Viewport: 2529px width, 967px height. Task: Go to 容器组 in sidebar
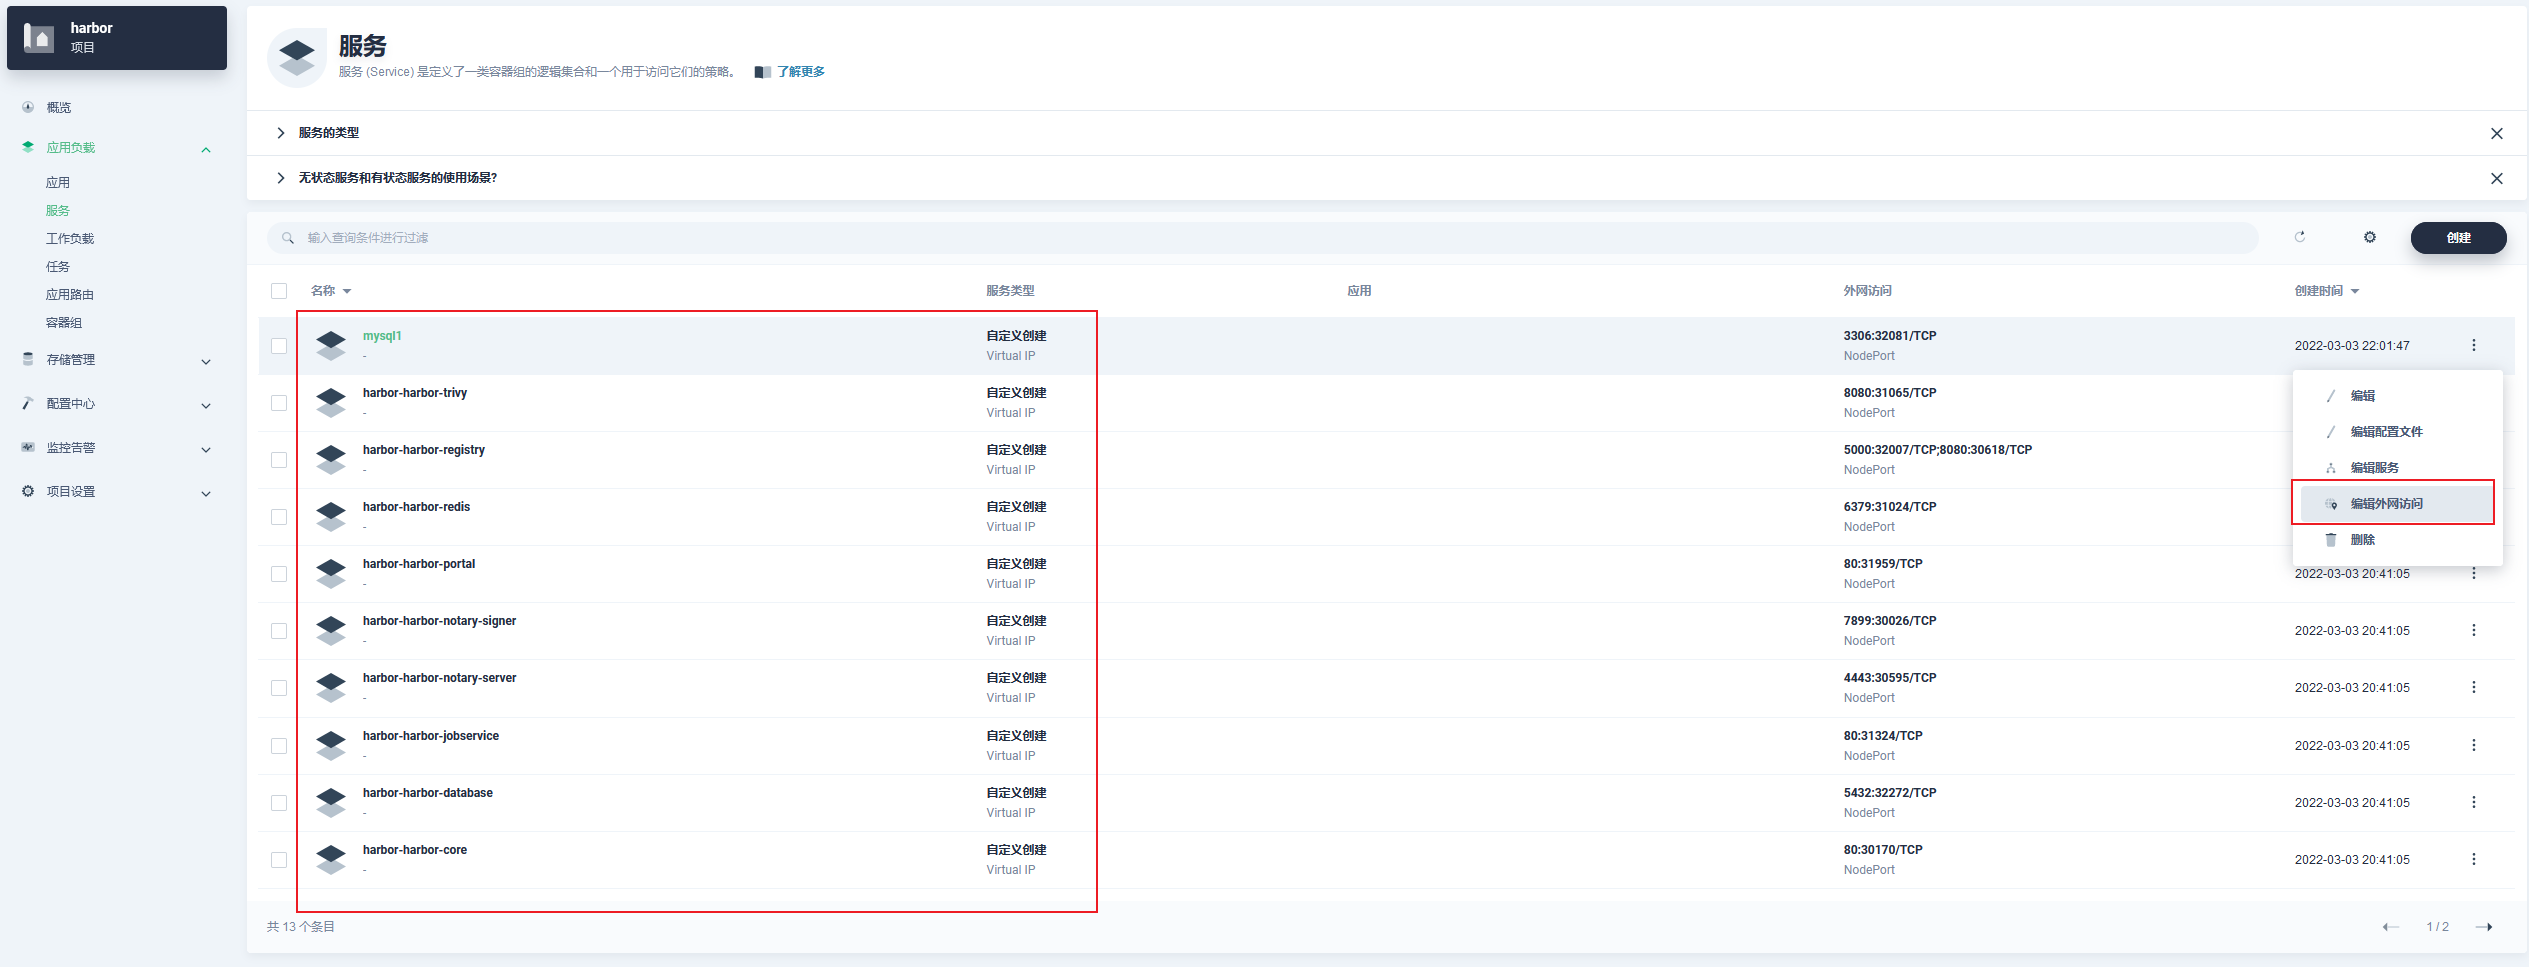64,323
